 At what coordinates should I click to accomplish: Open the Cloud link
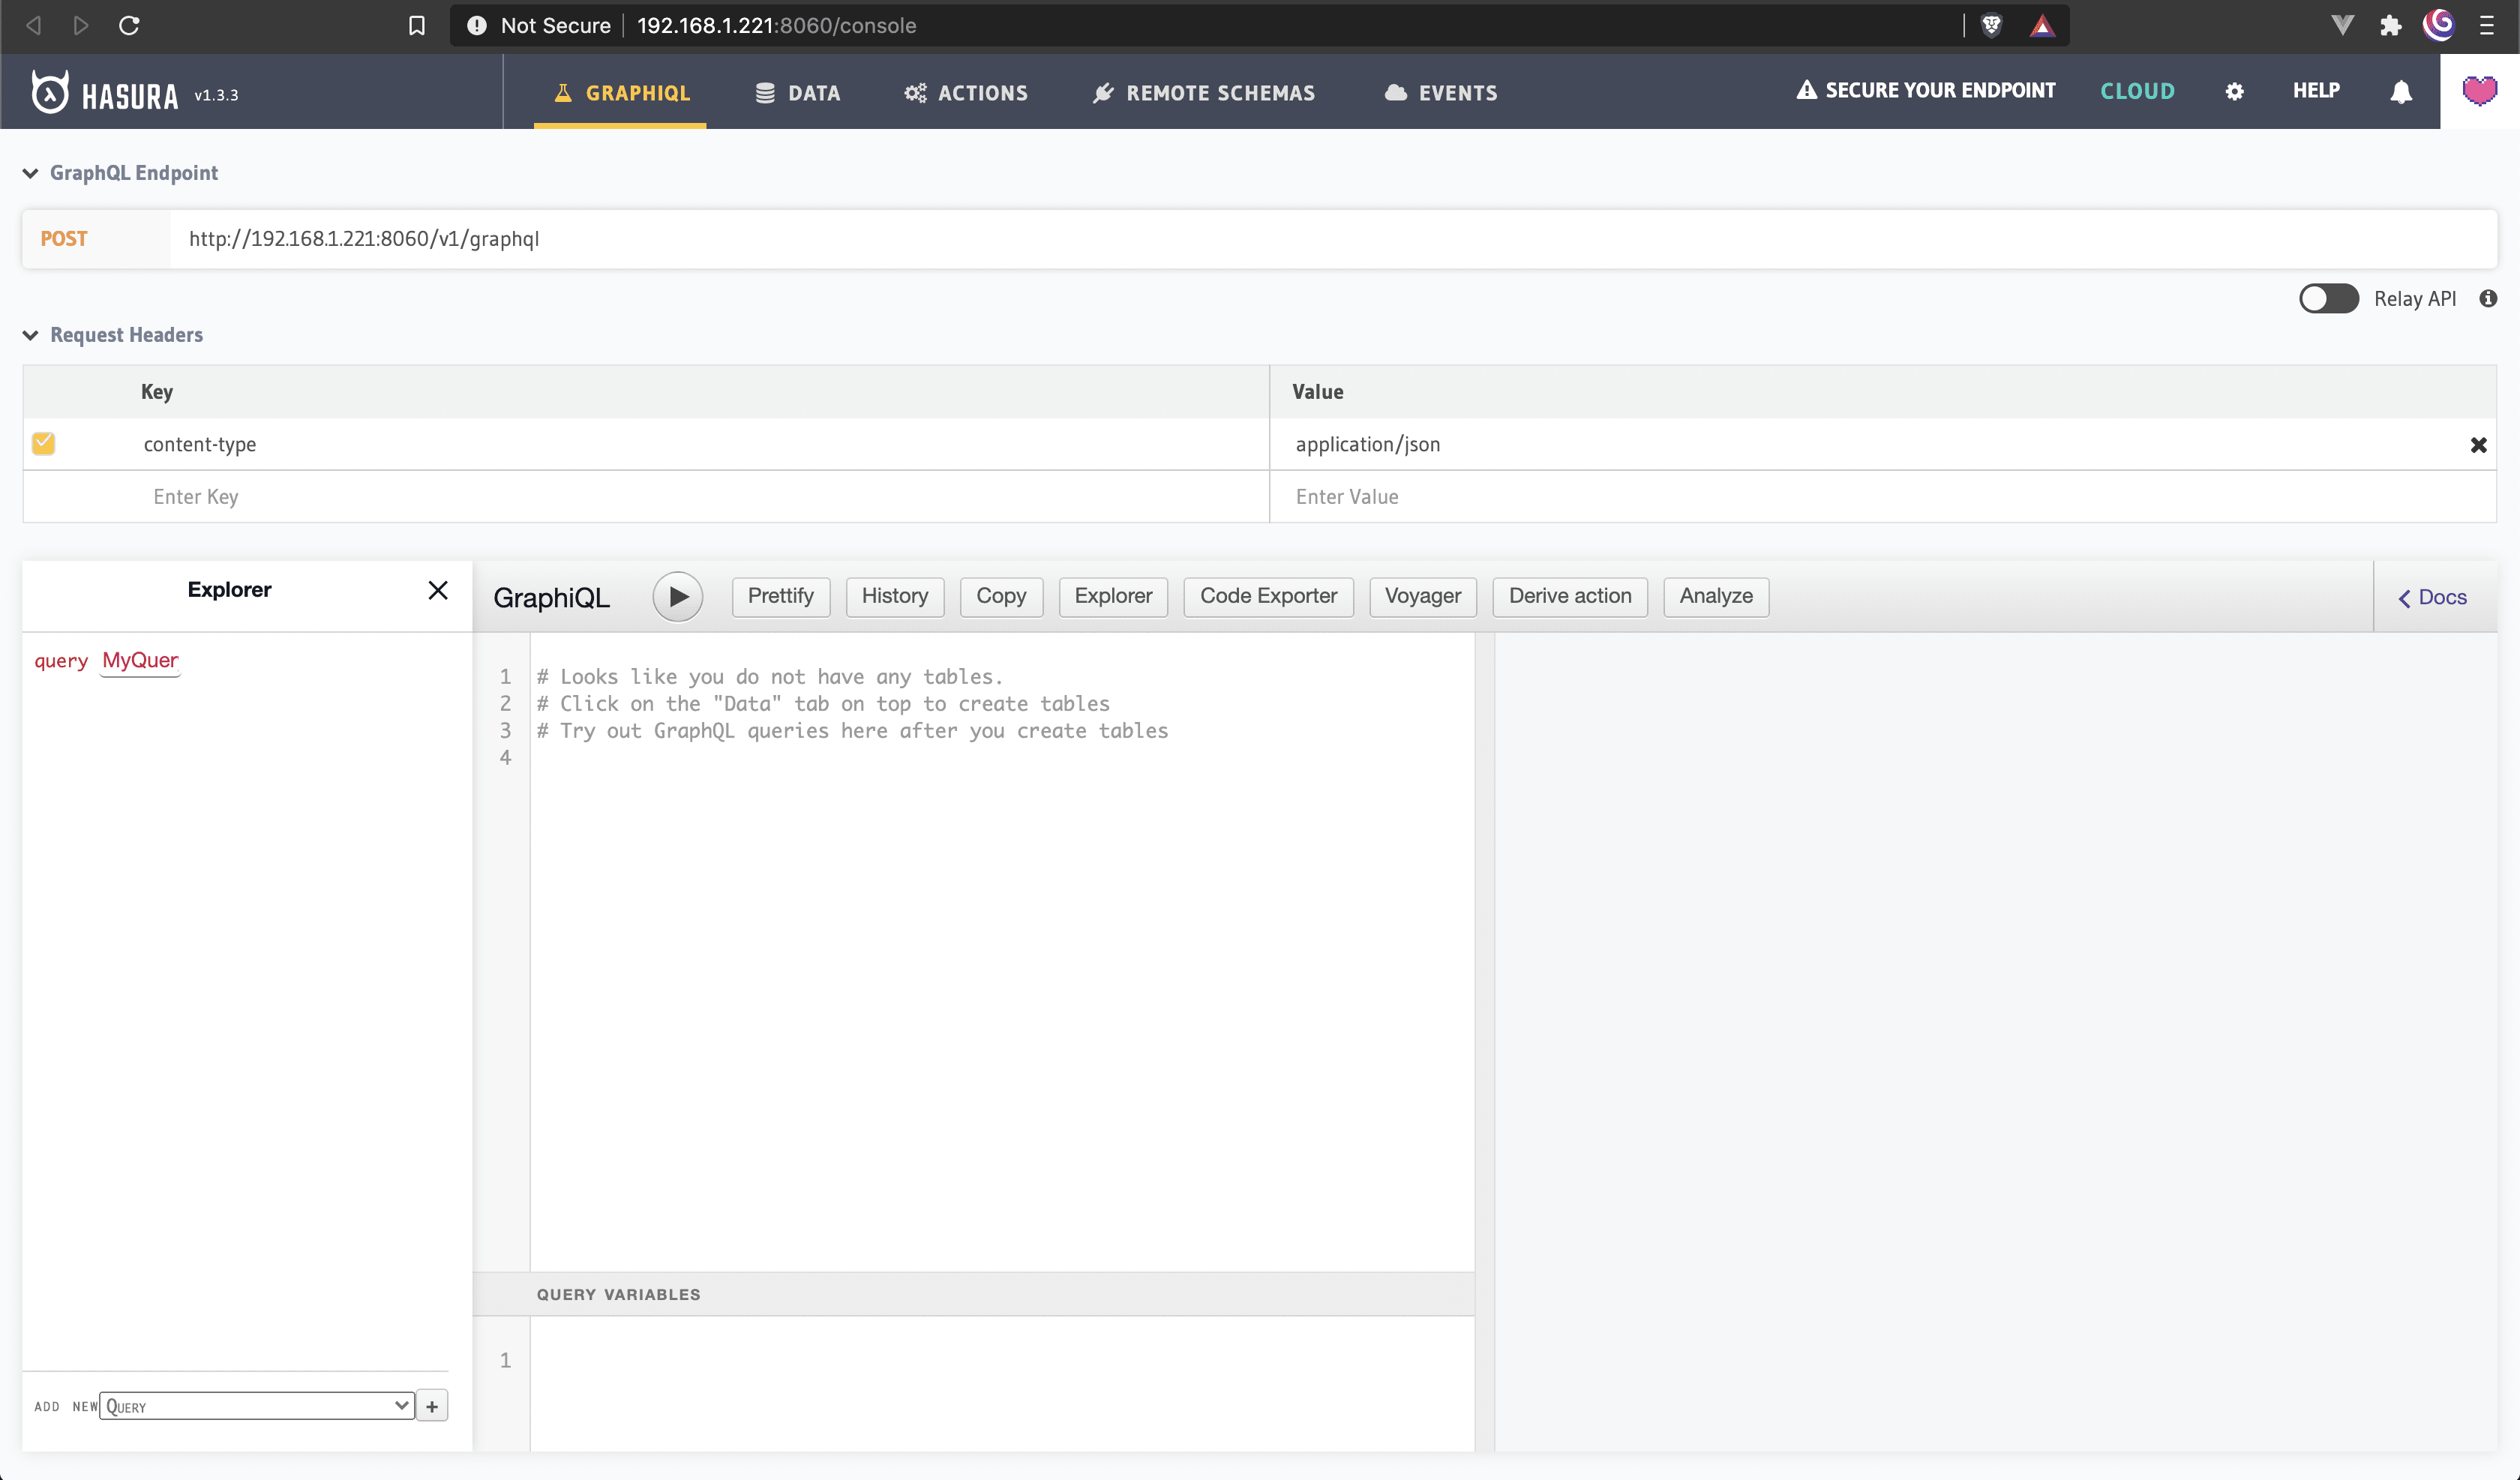(2137, 91)
